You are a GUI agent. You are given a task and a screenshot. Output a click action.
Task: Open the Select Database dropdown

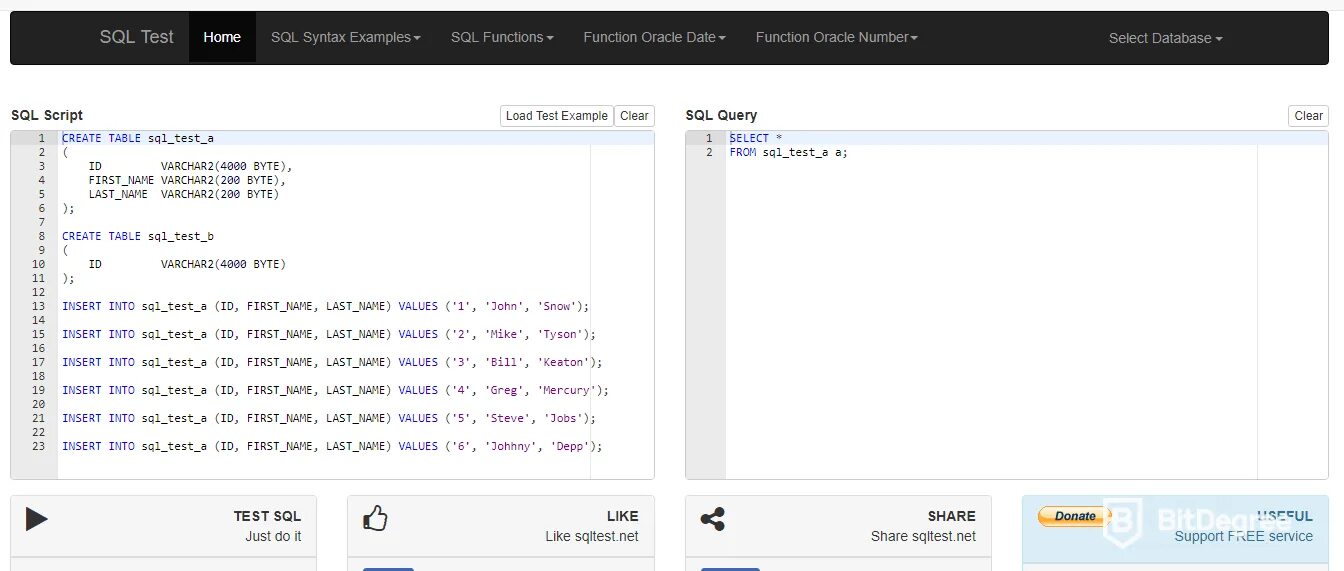(x=1165, y=38)
